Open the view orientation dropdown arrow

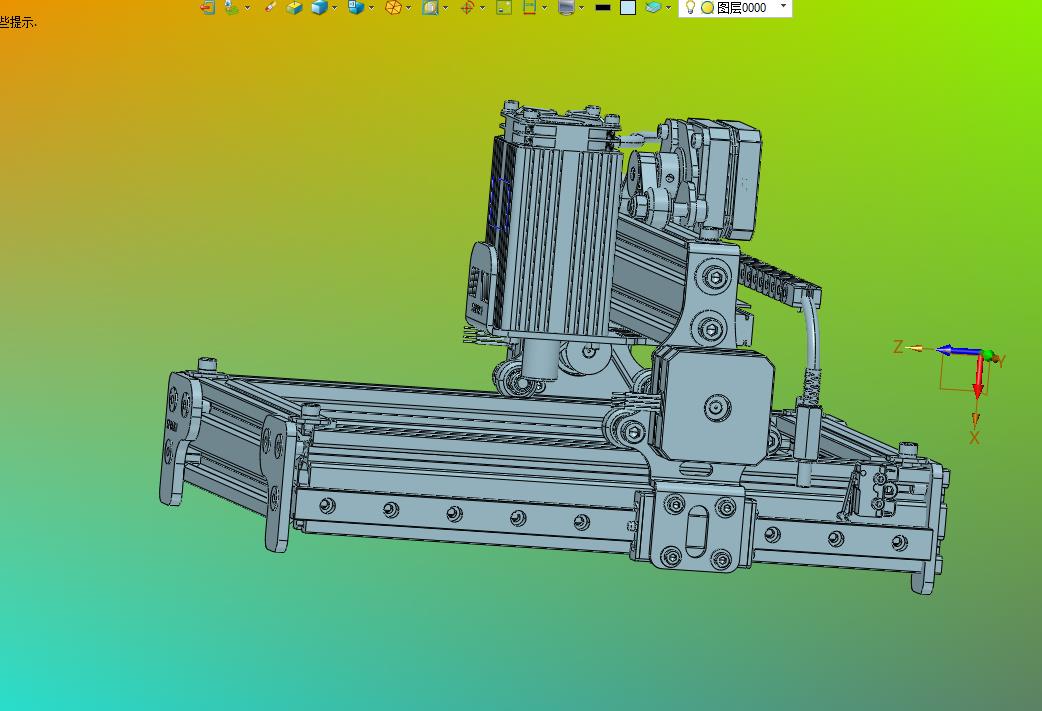(x=371, y=7)
